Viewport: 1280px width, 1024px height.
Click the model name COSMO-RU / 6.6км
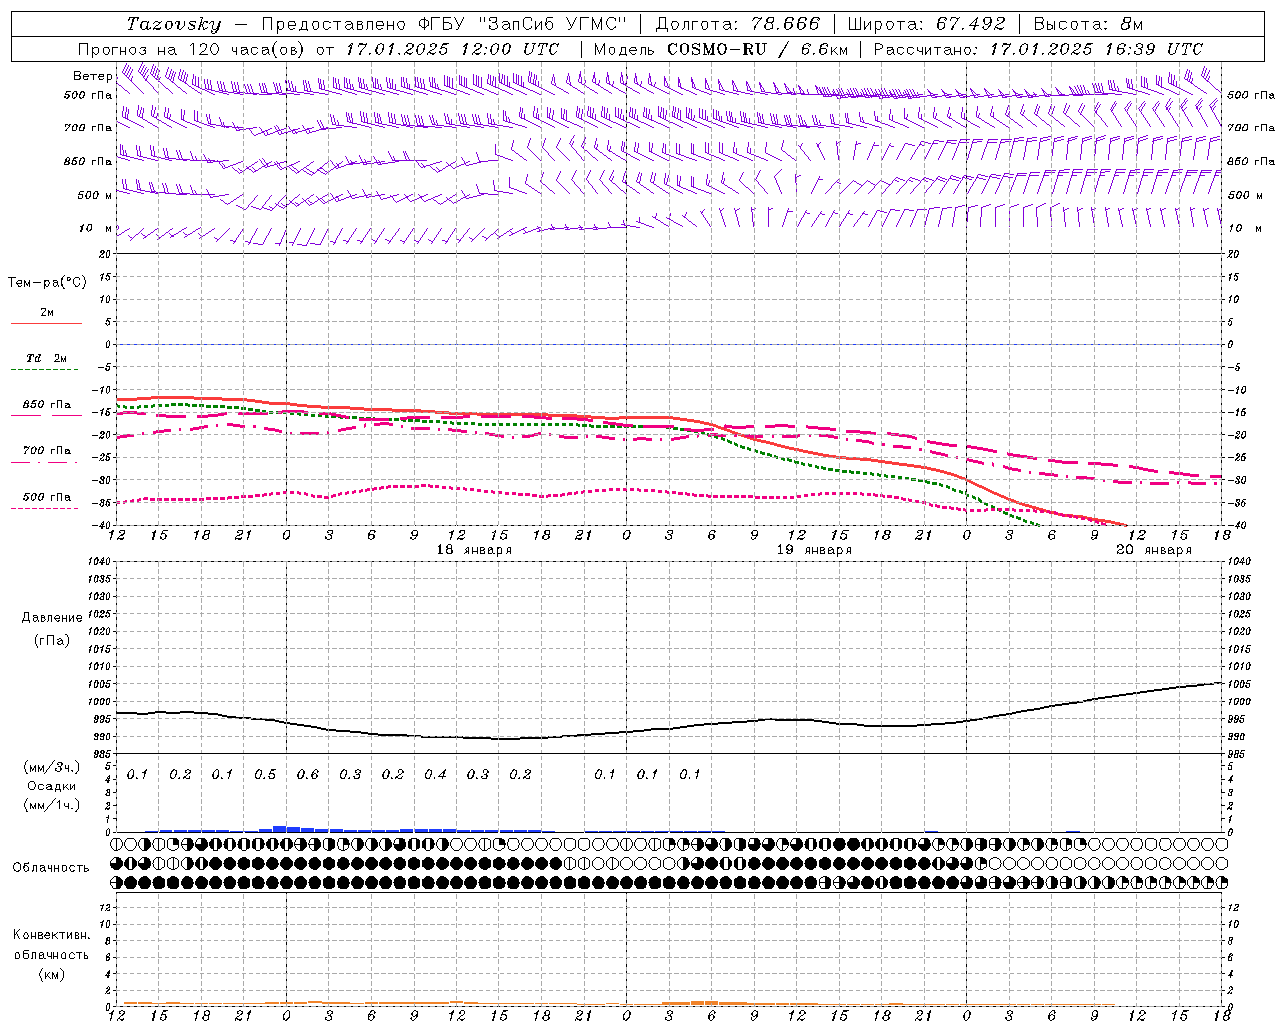click(757, 49)
